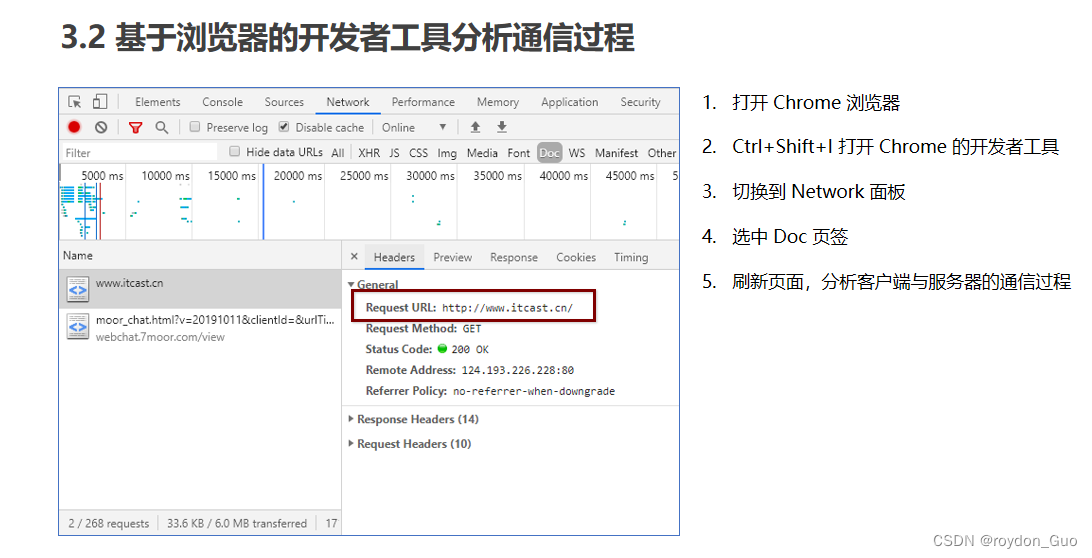Filter requests by XHR
Viewport: 1092px width, 558px height.
[x=369, y=153]
